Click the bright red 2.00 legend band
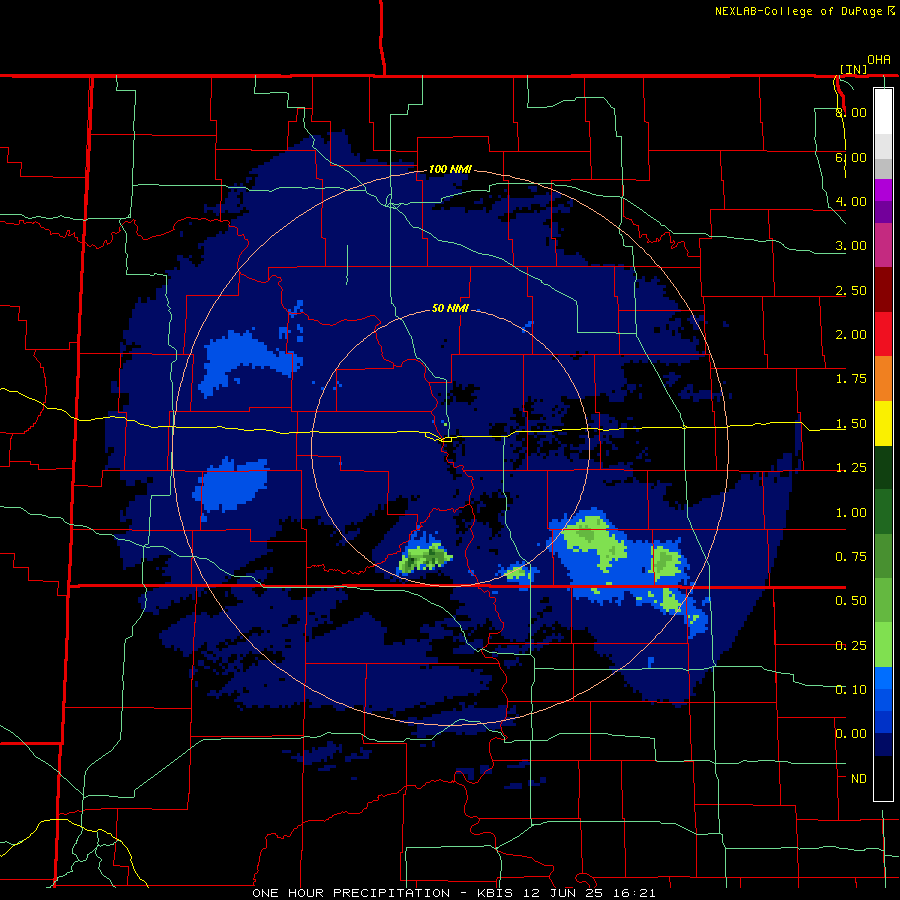The width and height of the screenshot is (900, 900). pyautogui.click(x=883, y=334)
